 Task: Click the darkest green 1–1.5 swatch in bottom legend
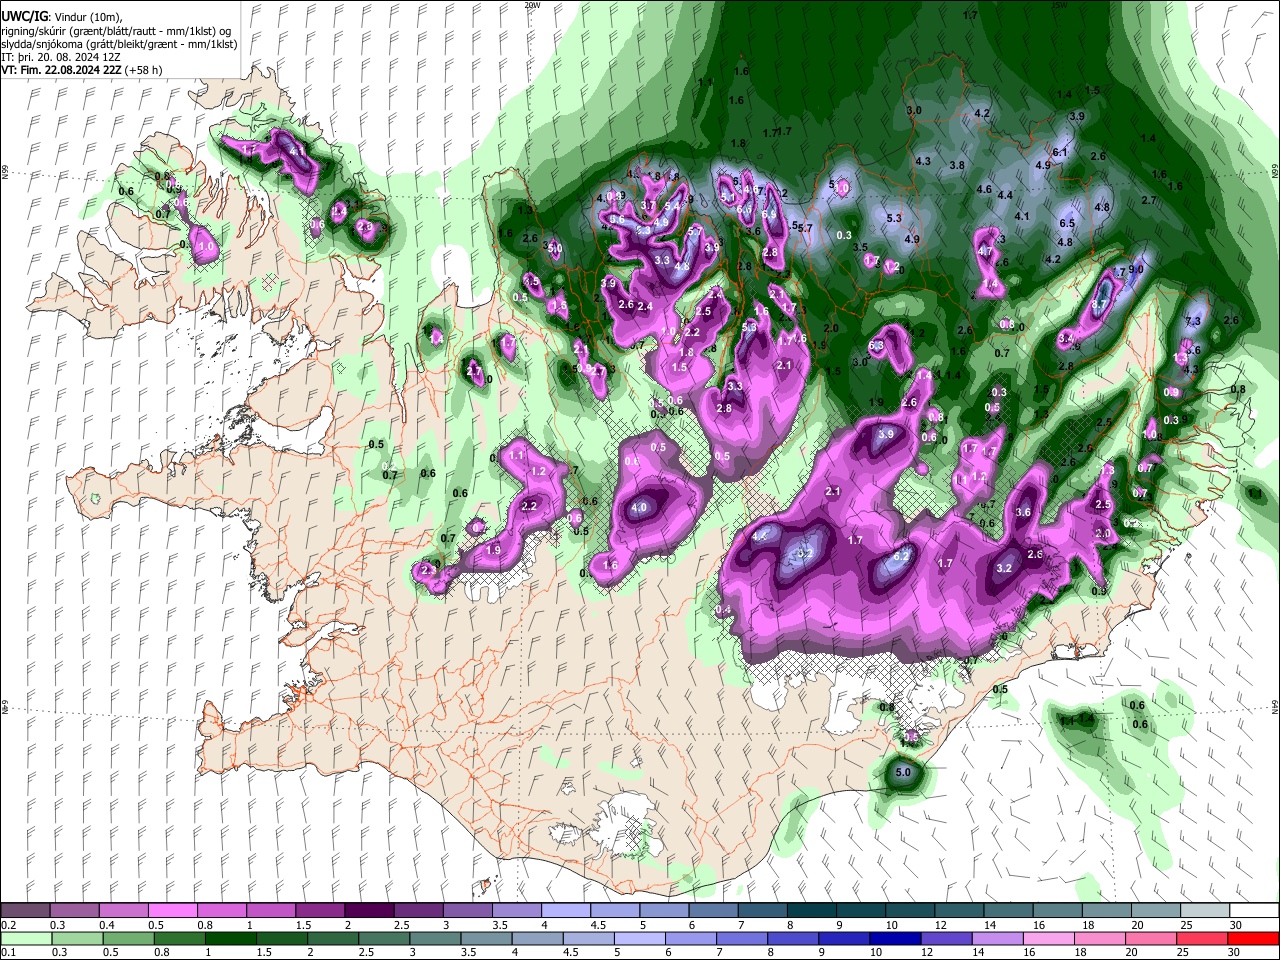point(230,939)
